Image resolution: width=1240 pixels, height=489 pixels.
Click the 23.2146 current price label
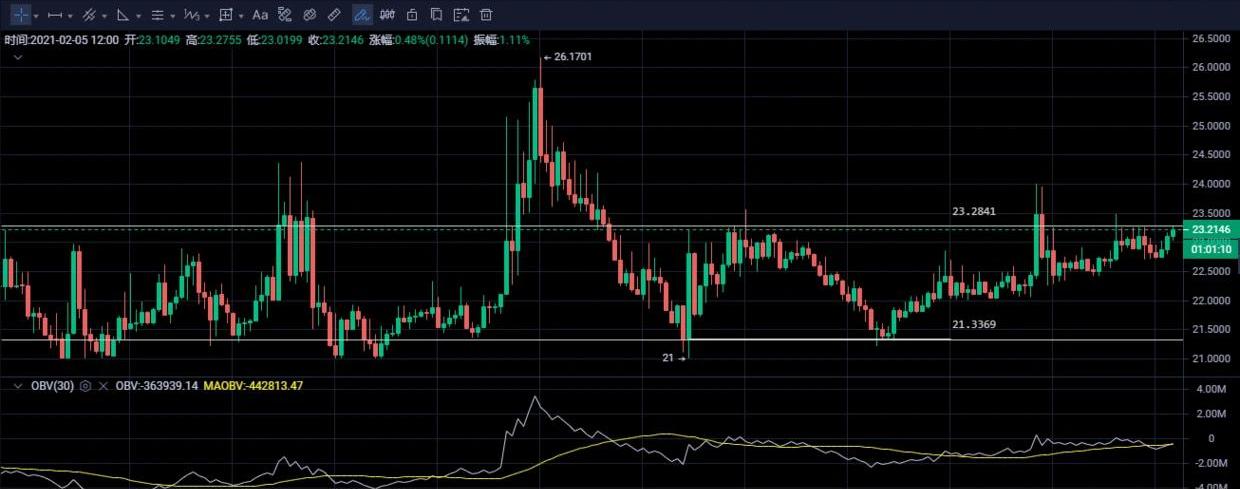(1210, 229)
